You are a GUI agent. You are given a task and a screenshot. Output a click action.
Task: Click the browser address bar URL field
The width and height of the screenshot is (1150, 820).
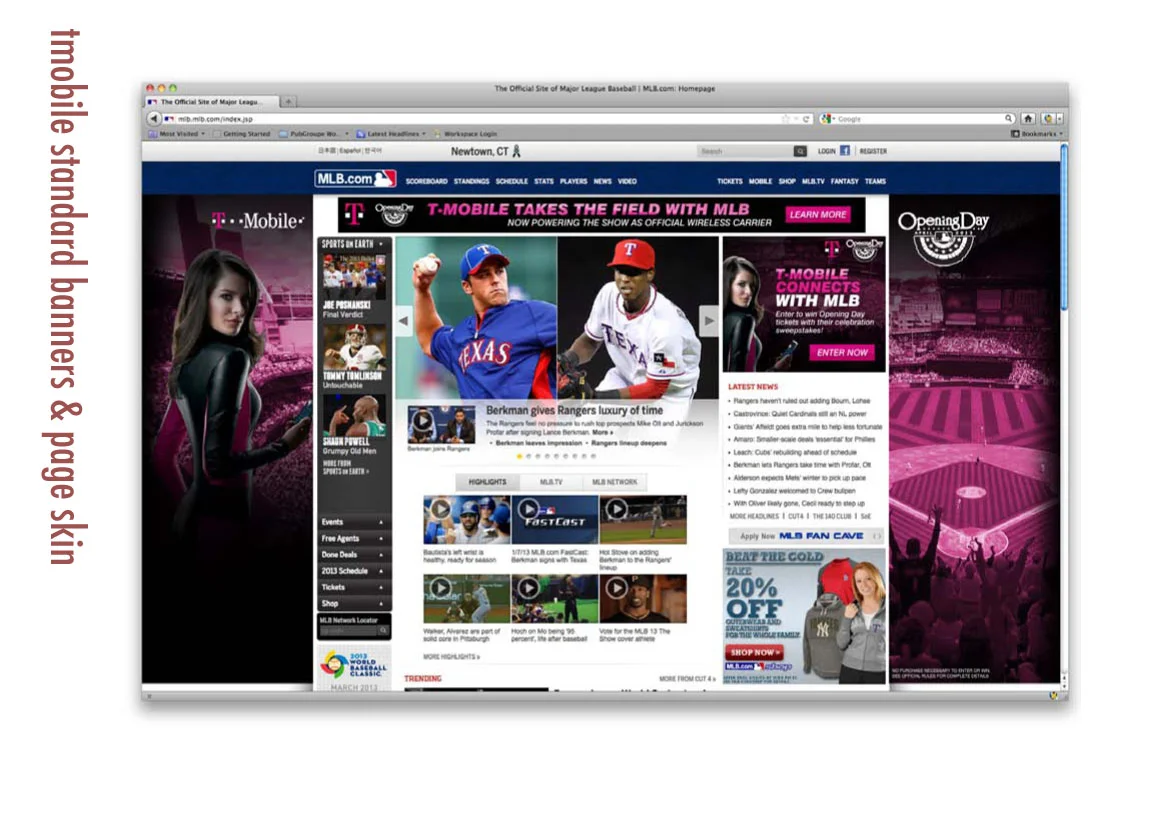click(477, 118)
